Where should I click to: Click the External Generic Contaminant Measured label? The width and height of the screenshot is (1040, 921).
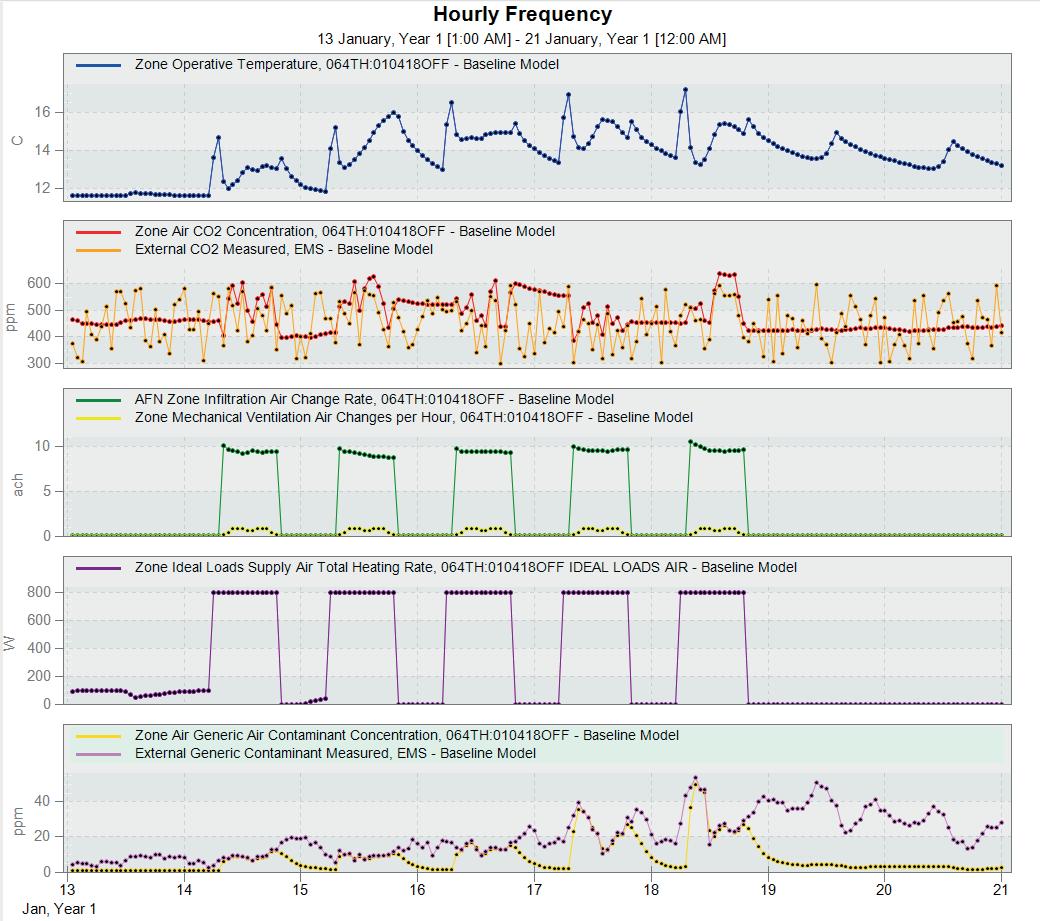[335, 753]
